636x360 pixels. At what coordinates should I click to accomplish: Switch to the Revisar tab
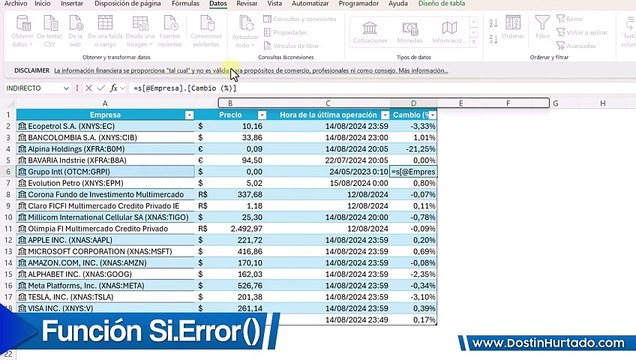point(247,4)
